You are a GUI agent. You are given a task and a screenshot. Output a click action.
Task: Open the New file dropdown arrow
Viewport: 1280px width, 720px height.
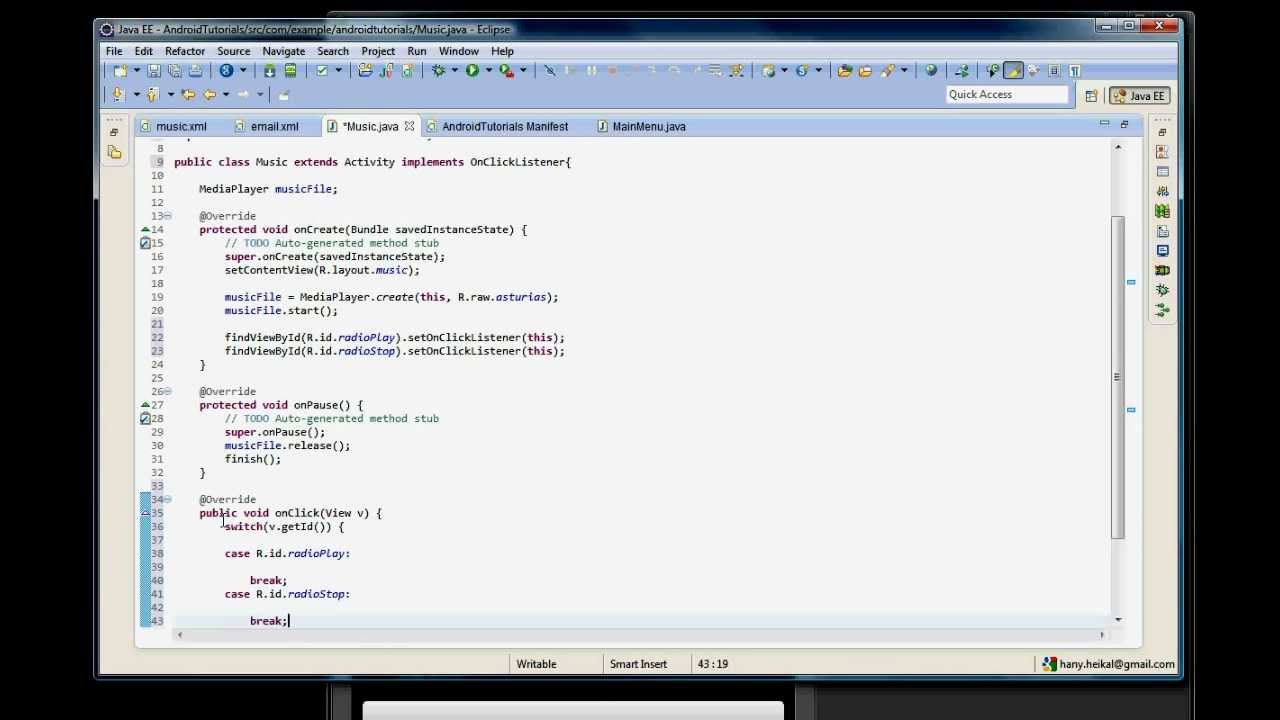point(137,71)
